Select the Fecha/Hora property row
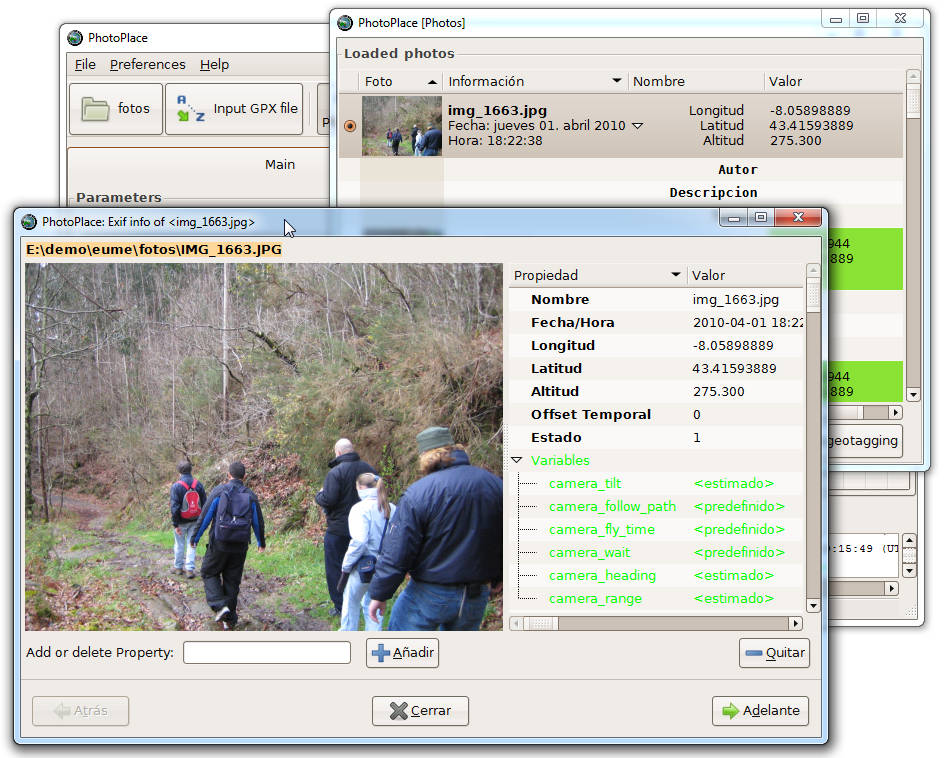Screen dimensions: 945x758 click(x=656, y=322)
